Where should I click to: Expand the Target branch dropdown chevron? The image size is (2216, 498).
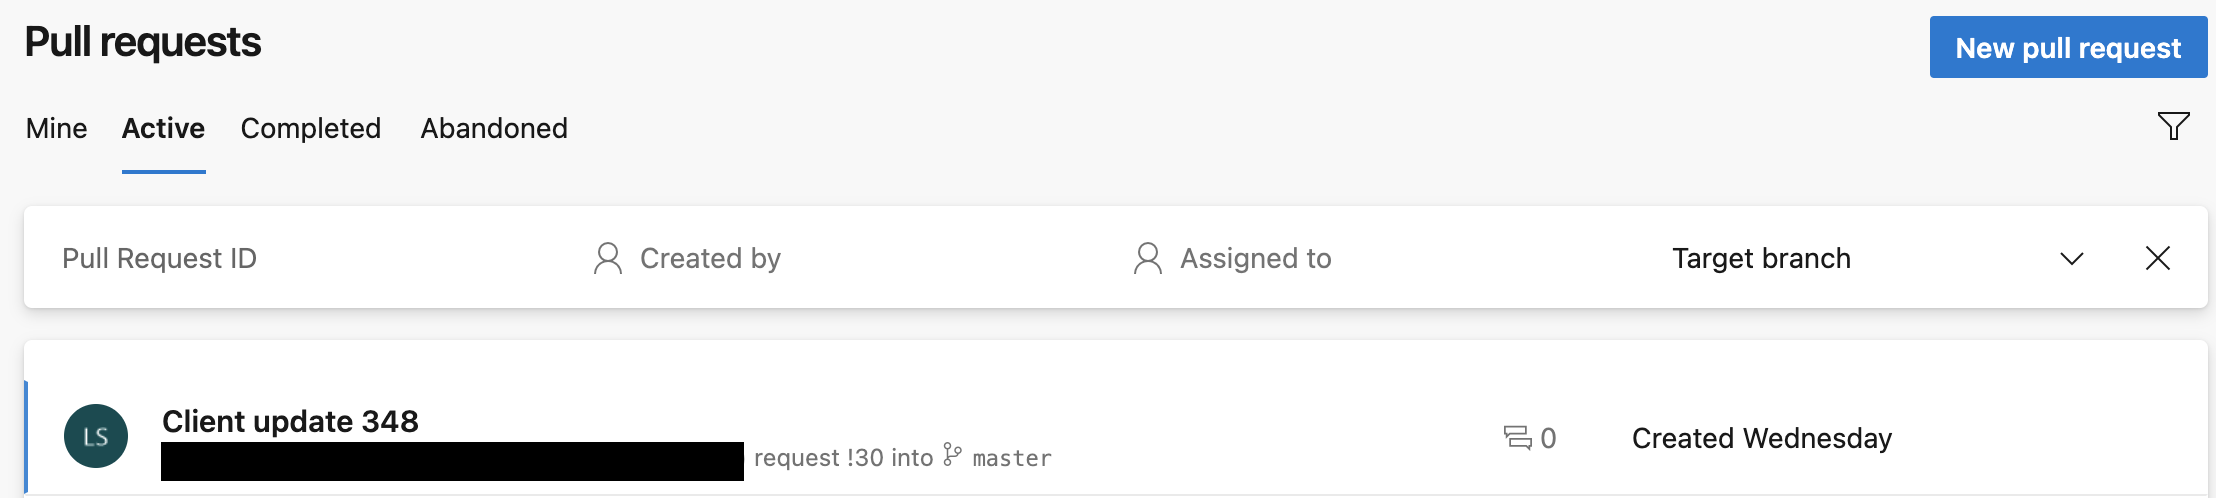pos(2071,258)
